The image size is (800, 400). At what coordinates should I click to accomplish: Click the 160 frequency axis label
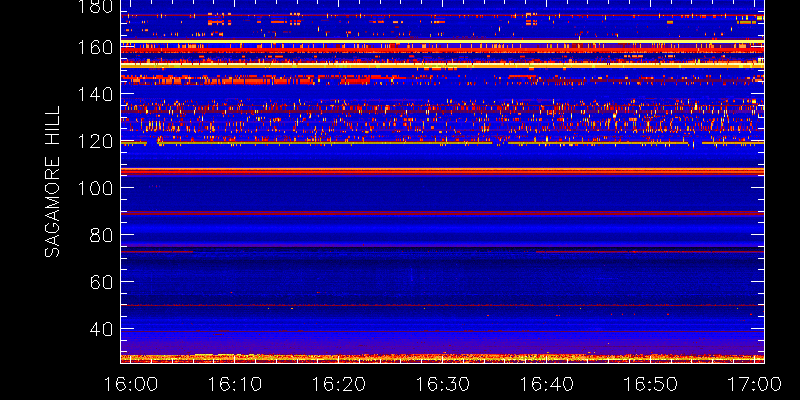95,47
